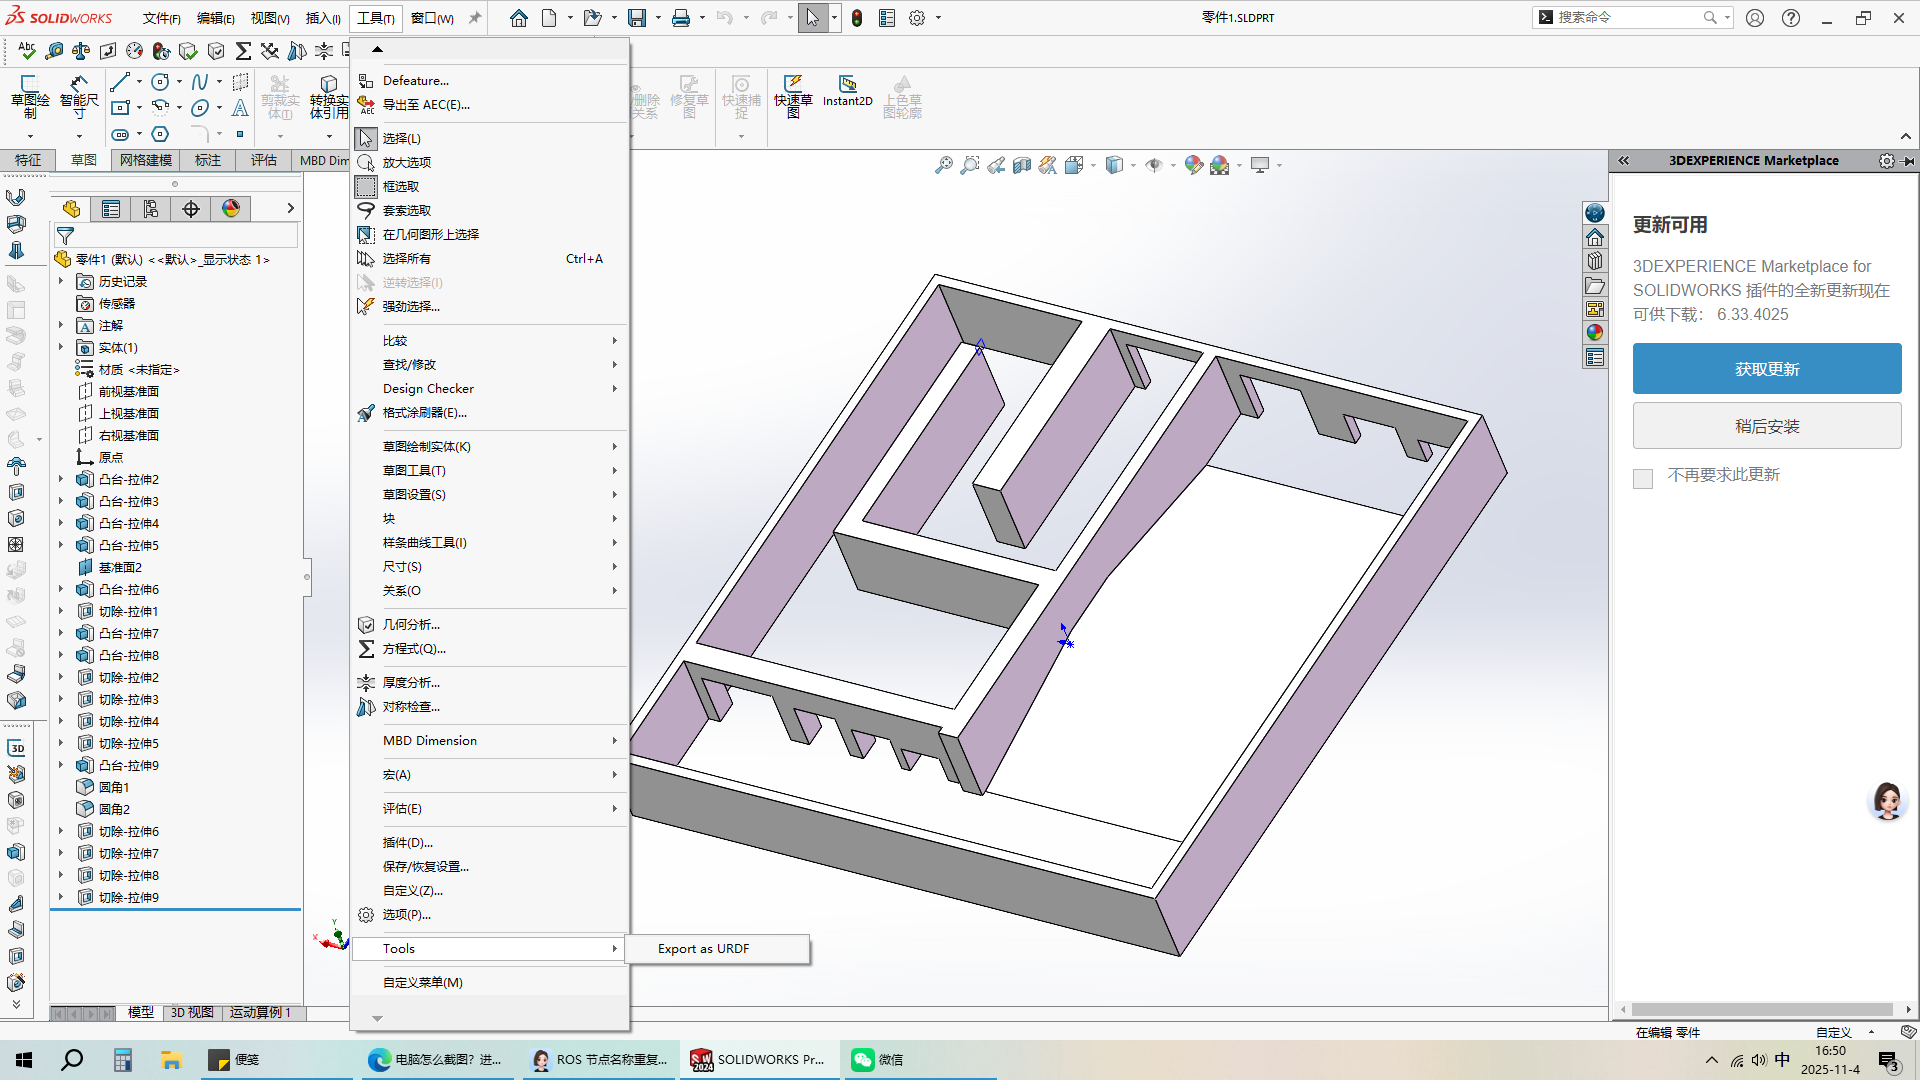Click the Rebuild traffic light icon
This screenshot has height=1080, width=1920.
click(857, 18)
